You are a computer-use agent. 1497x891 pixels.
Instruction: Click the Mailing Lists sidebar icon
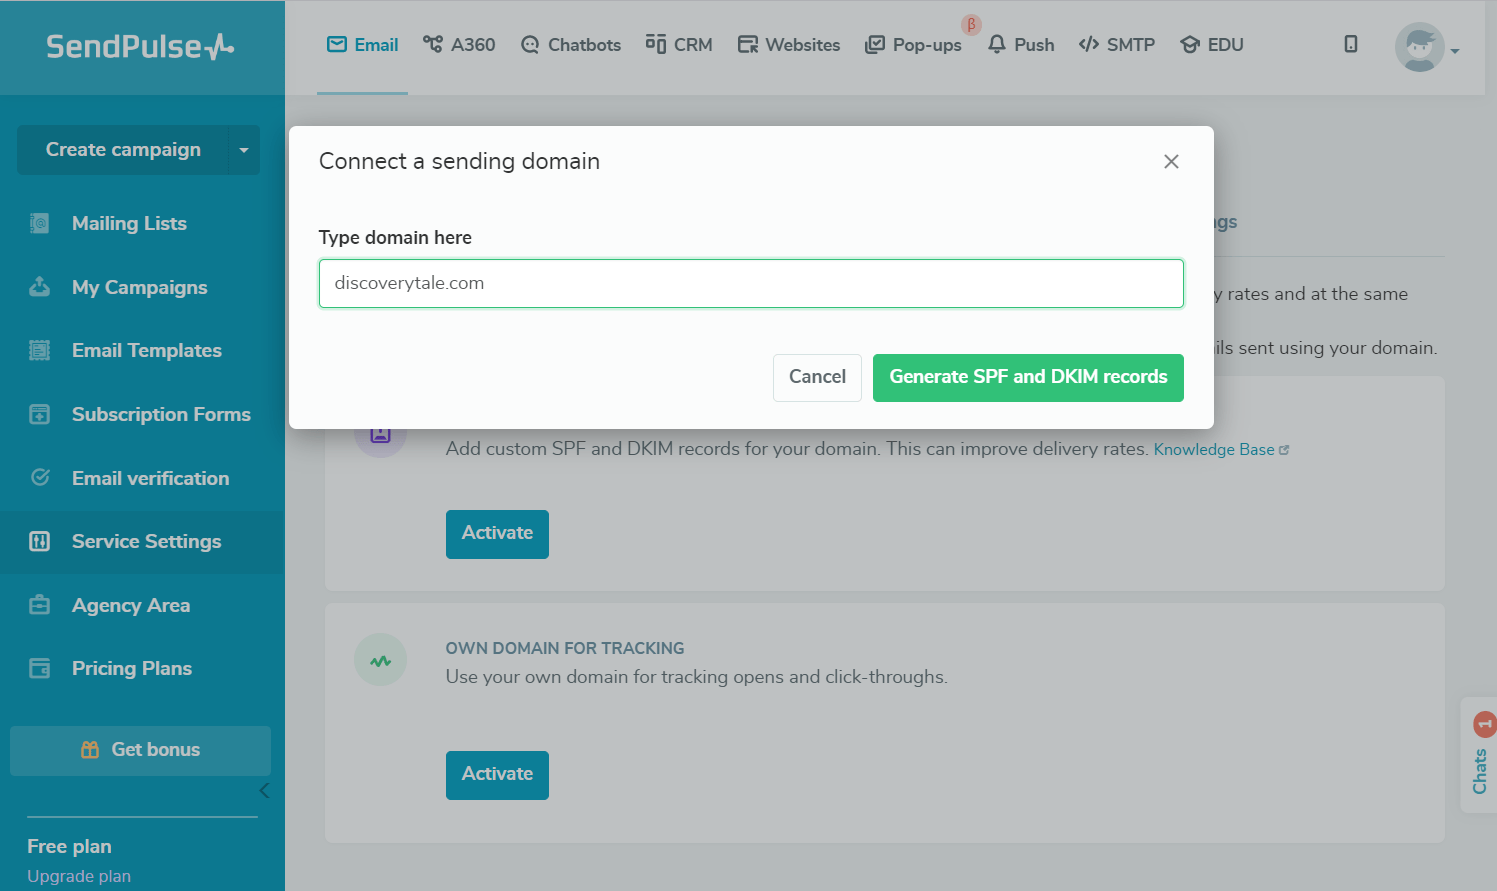tap(40, 224)
